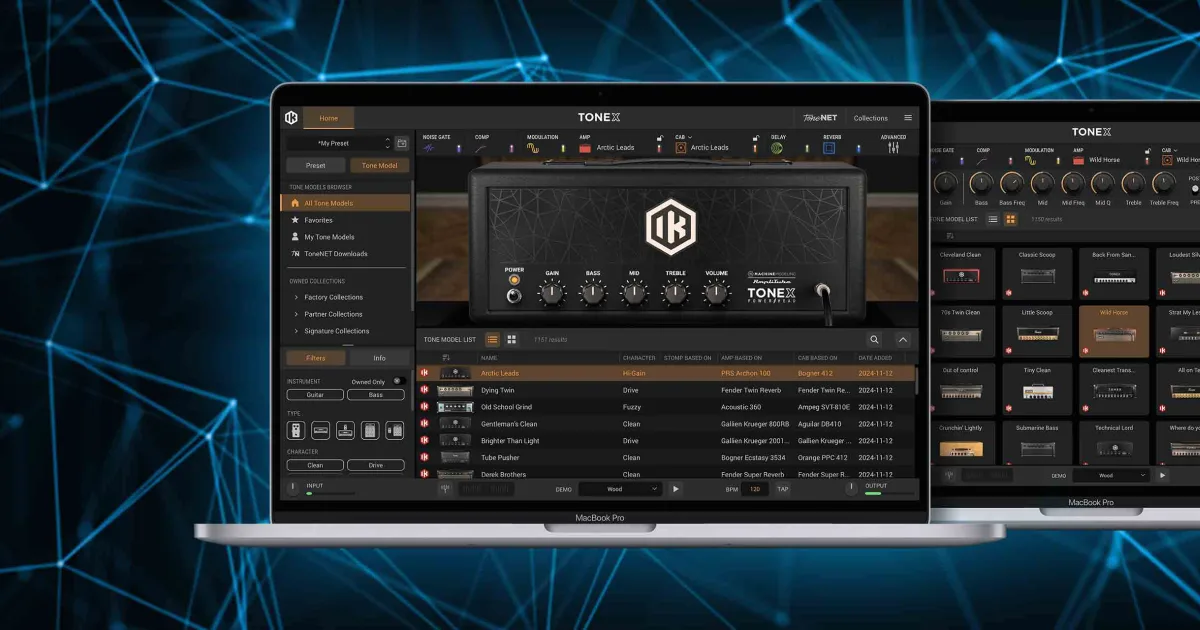Open the tuner icon in bottom bar

tap(444, 489)
